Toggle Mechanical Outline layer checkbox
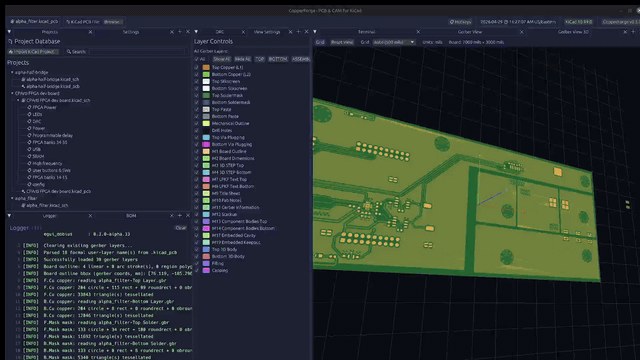This screenshot has width=640, height=360. [197, 123]
